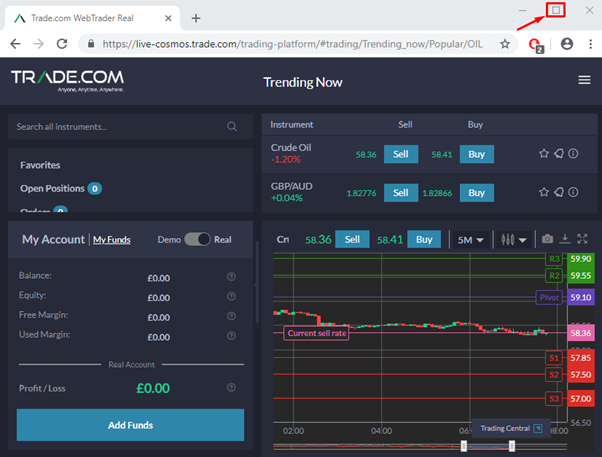Open the Open Positions list
This screenshot has width=602, height=457.
(52, 189)
